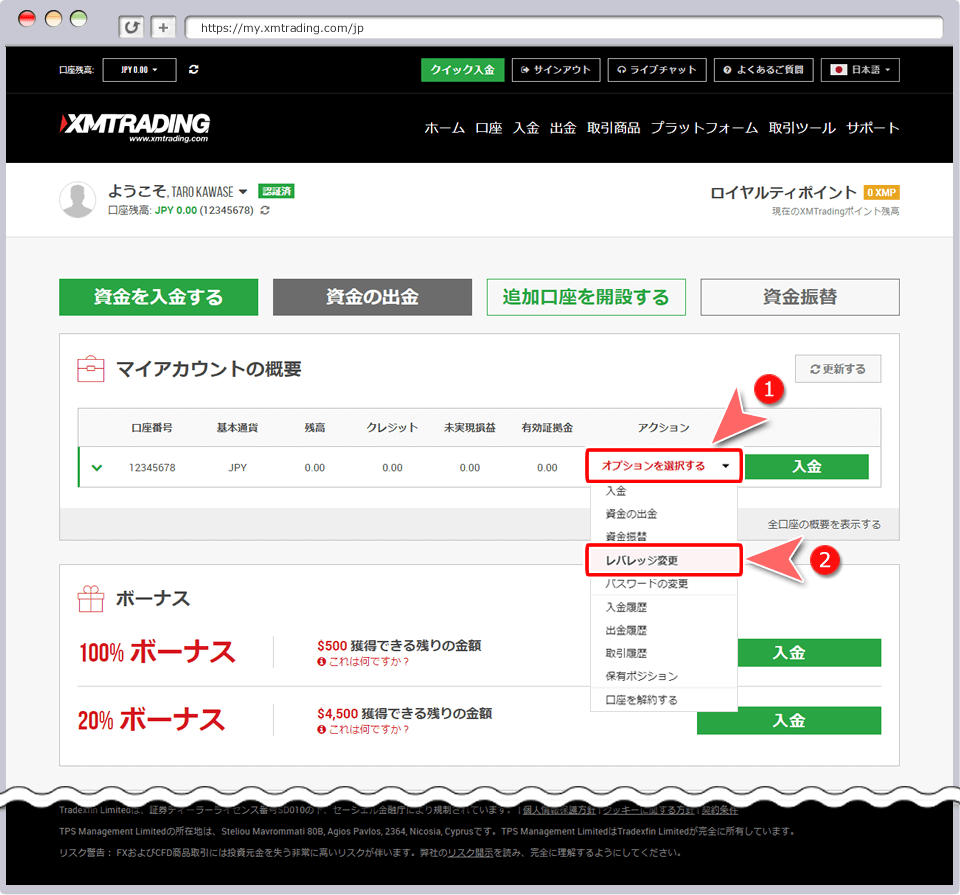The image size is (960, 895).
Task: Click the green chevron on account row 12345678
Action: (x=97, y=467)
